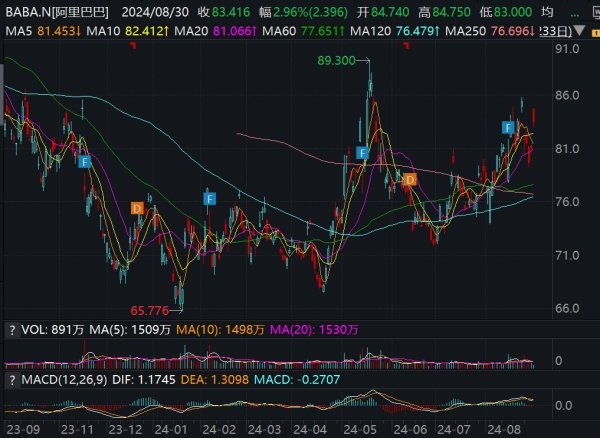Click the MACD: -0.2707 value
Screen dimensions: 600x438
click(297, 380)
